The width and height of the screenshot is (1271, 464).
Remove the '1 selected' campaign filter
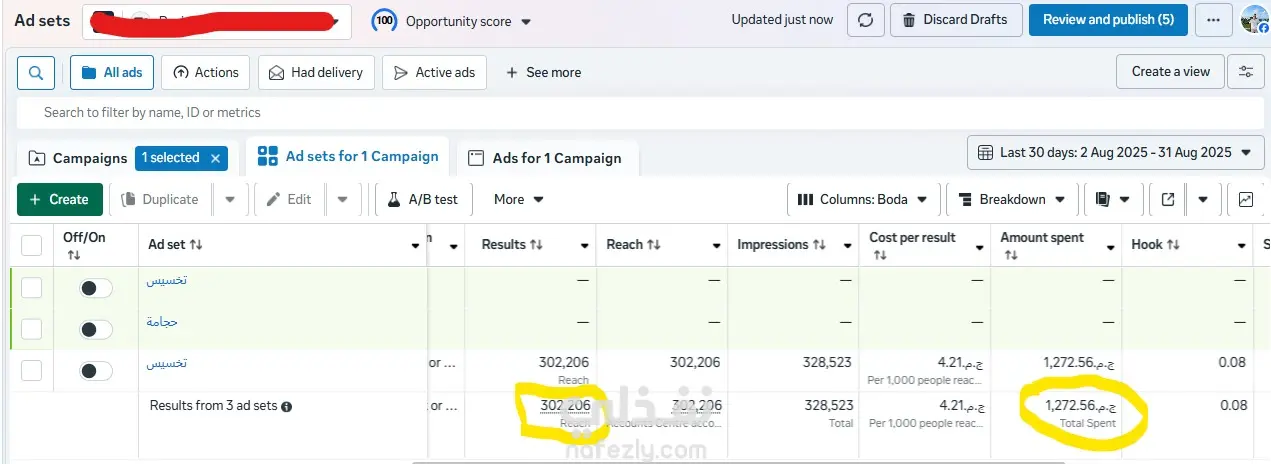[x=215, y=158]
